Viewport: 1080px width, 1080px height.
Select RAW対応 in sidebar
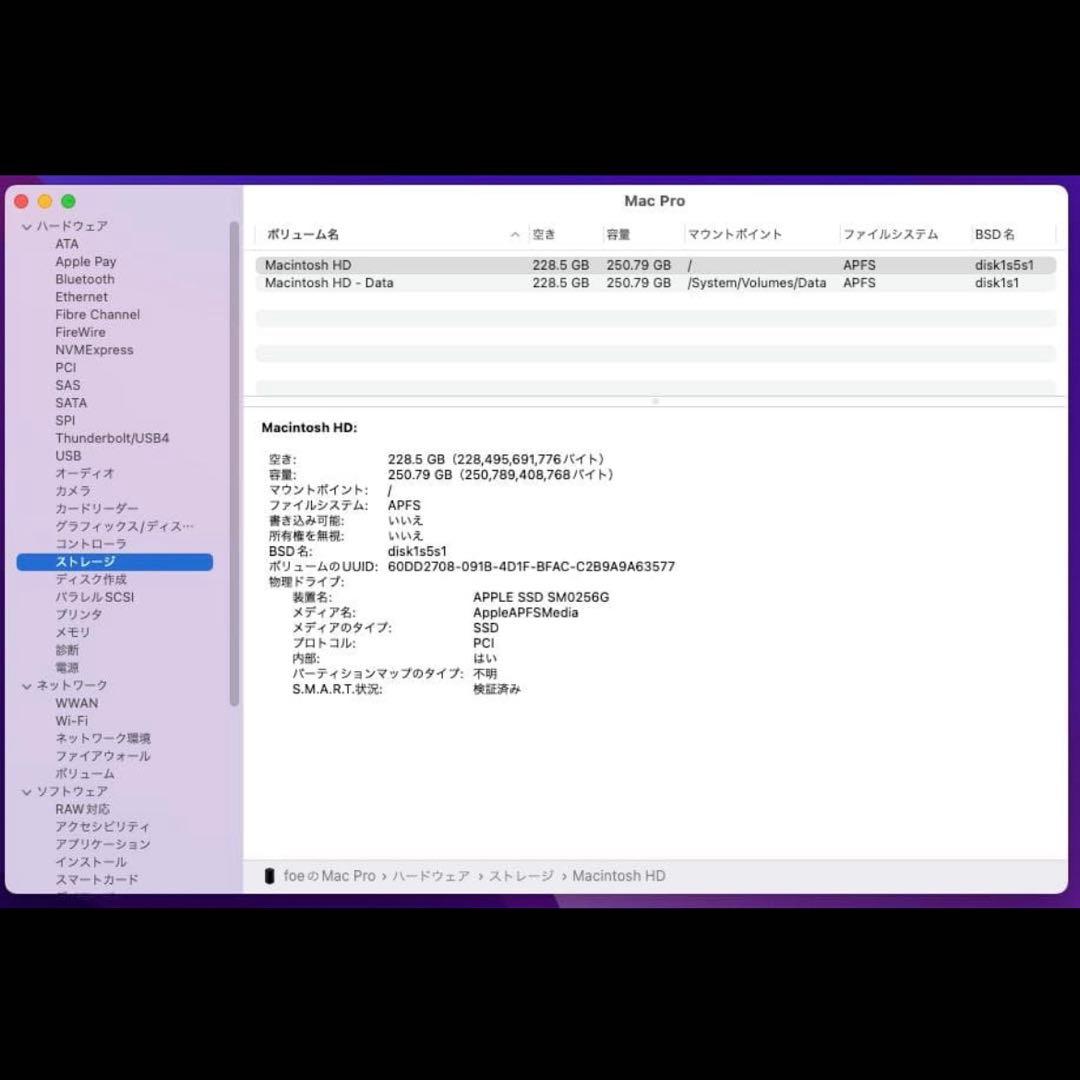82,809
